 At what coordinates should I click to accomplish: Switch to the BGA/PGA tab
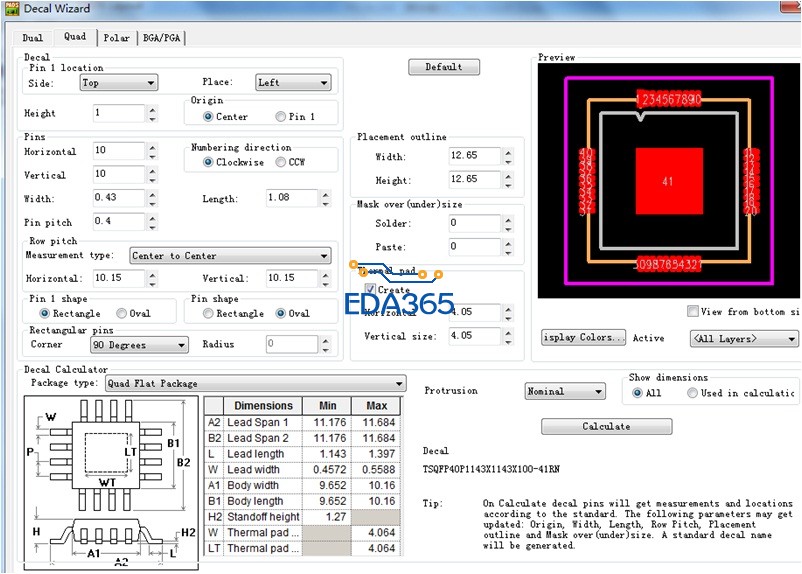pyautogui.click(x=162, y=38)
